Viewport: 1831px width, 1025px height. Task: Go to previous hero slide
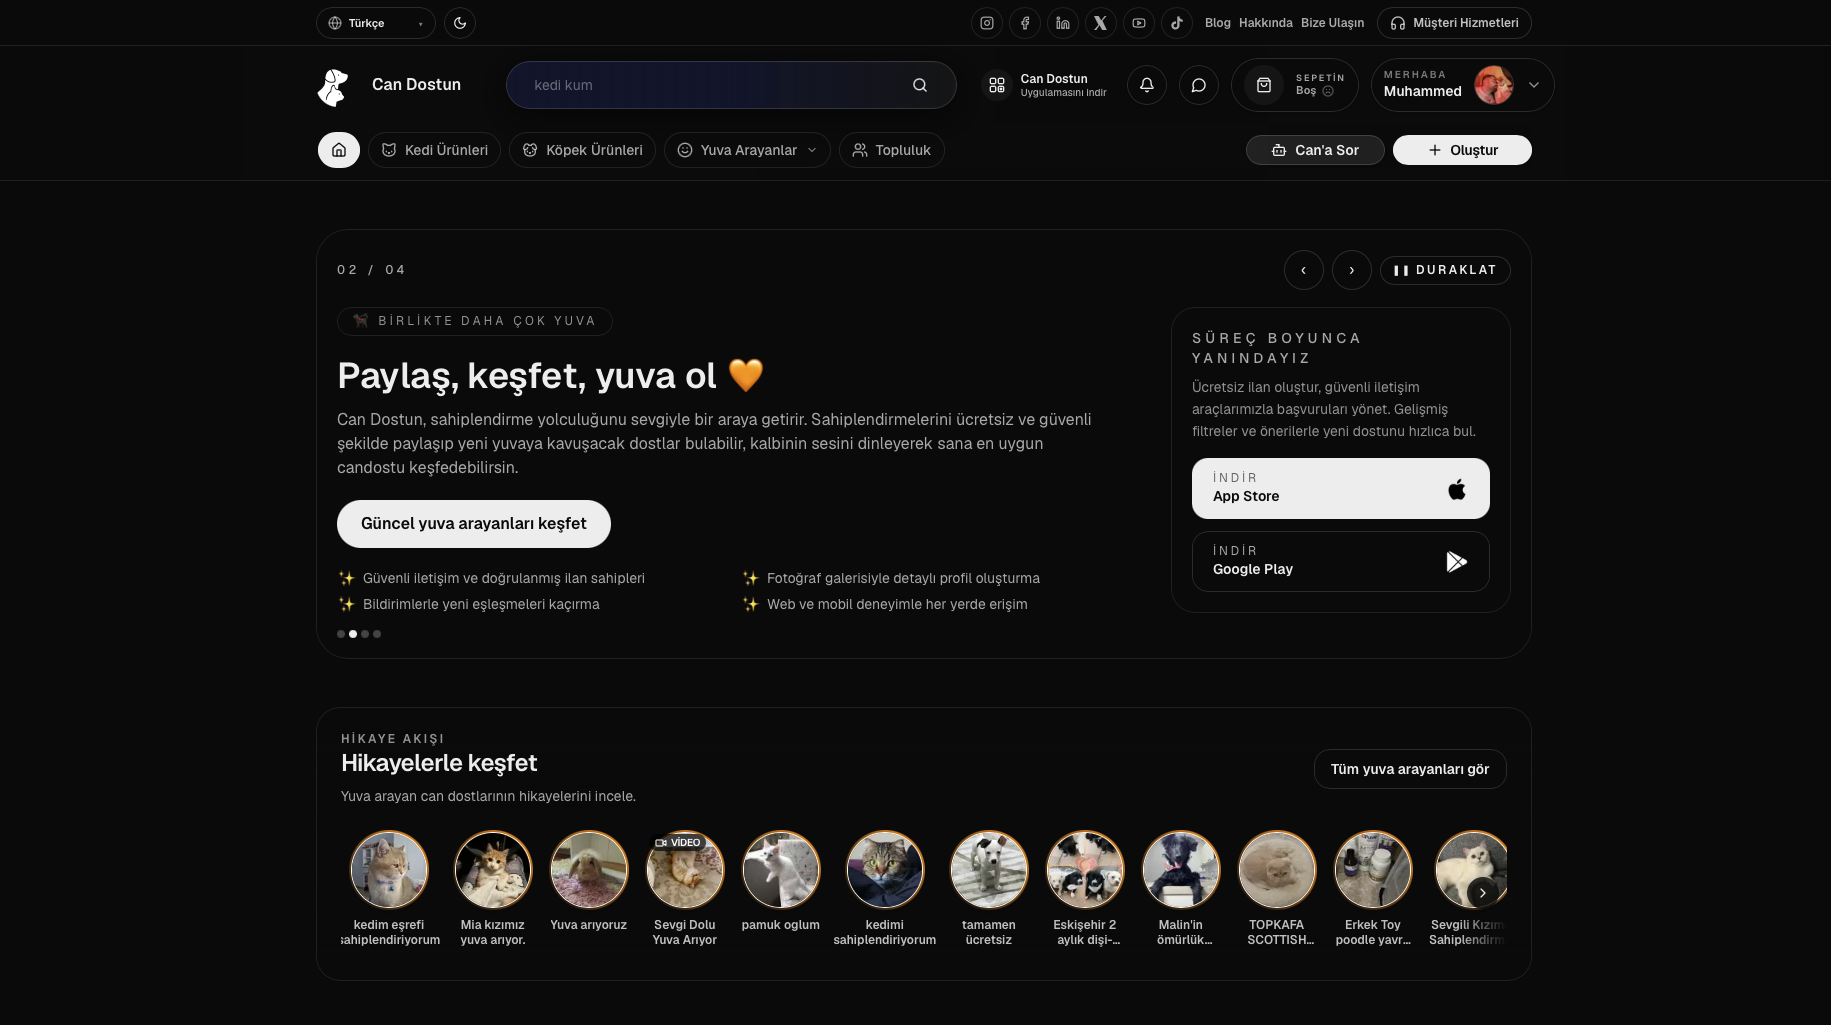[x=1303, y=270]
